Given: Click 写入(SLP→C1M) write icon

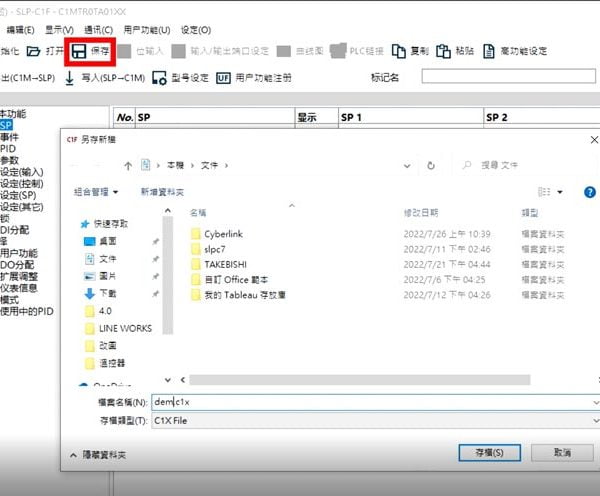Looking at the screenshot, I should [x=71, y=77].
